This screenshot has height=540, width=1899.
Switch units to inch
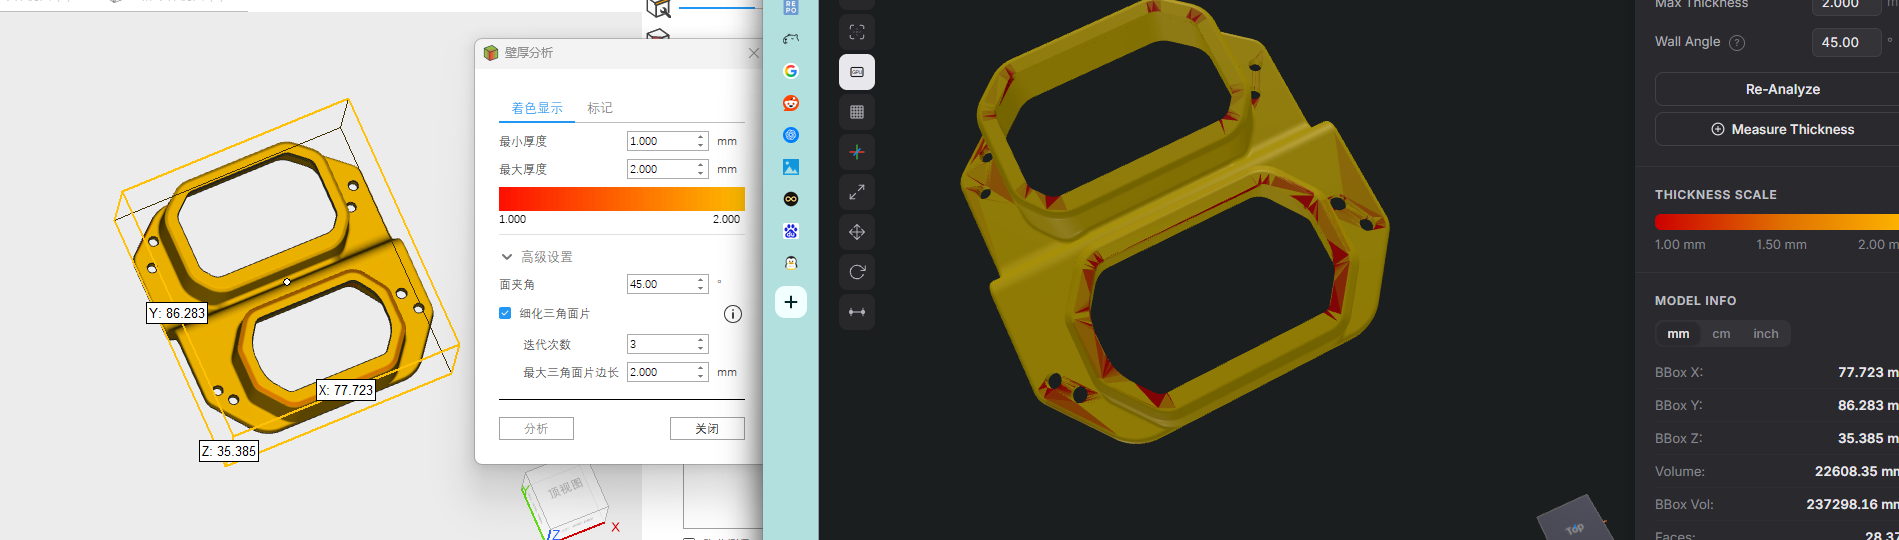coord(1765,334)
